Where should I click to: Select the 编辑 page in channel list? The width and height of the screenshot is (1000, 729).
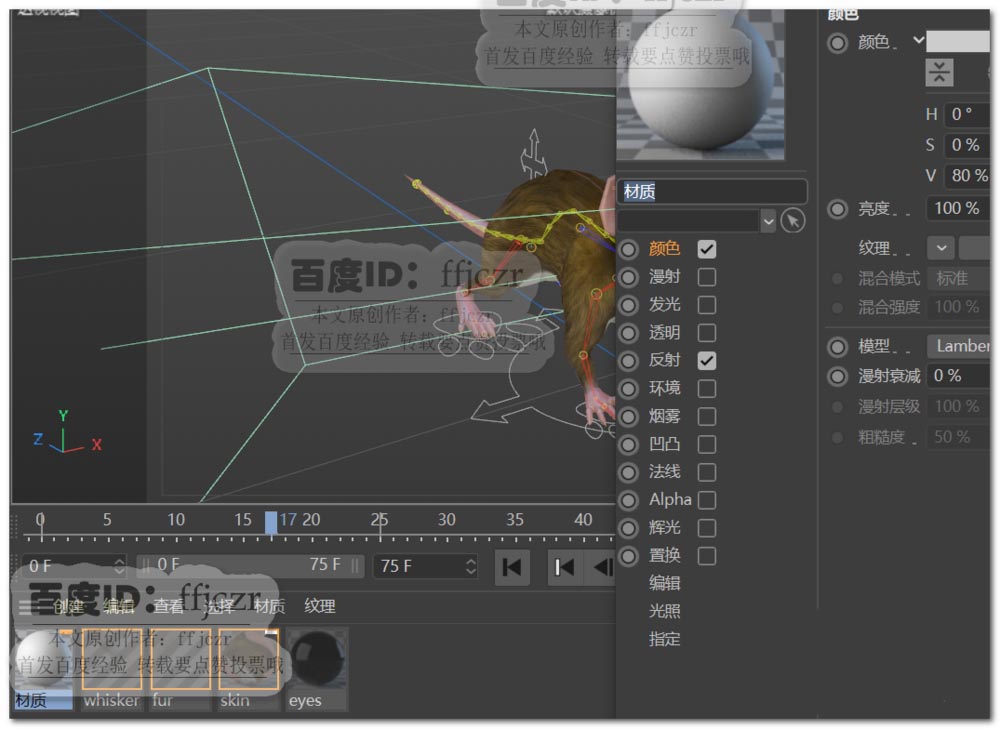665,583
